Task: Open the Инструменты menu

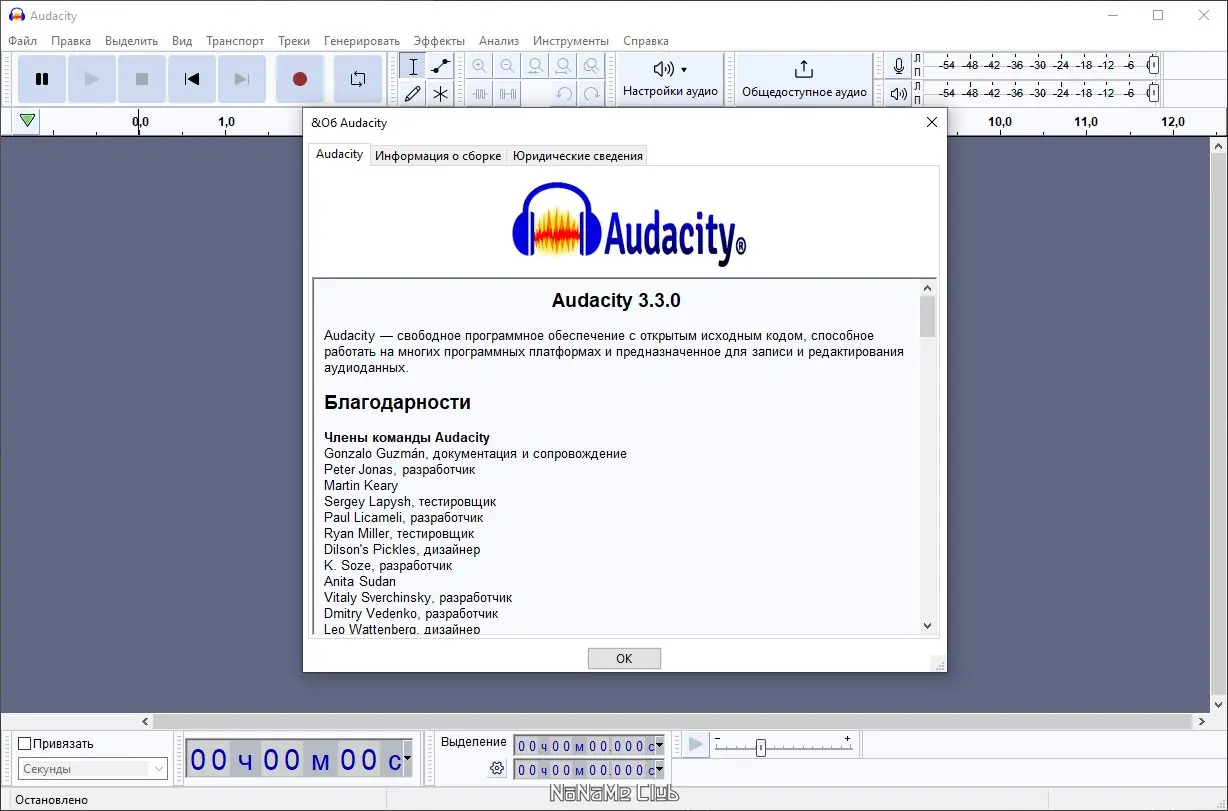Action: tap(571, 41)
